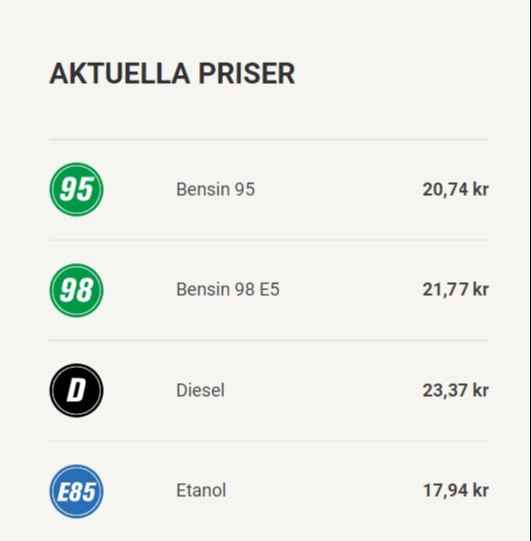Click the kr unit after 21,77
531x541 pixels.
(480, 289)
